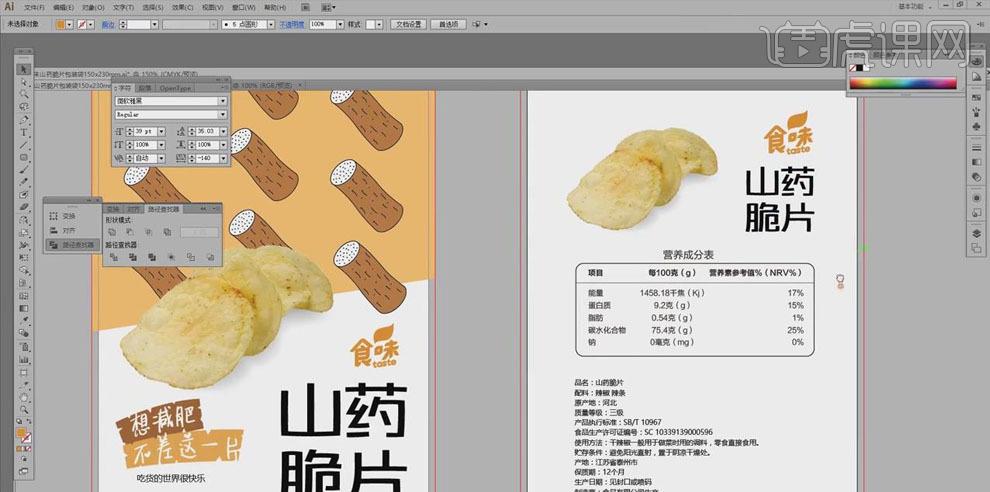Select the Rotate tool
The height and width of the screenshot is (492, 990).
click(24, 220)
